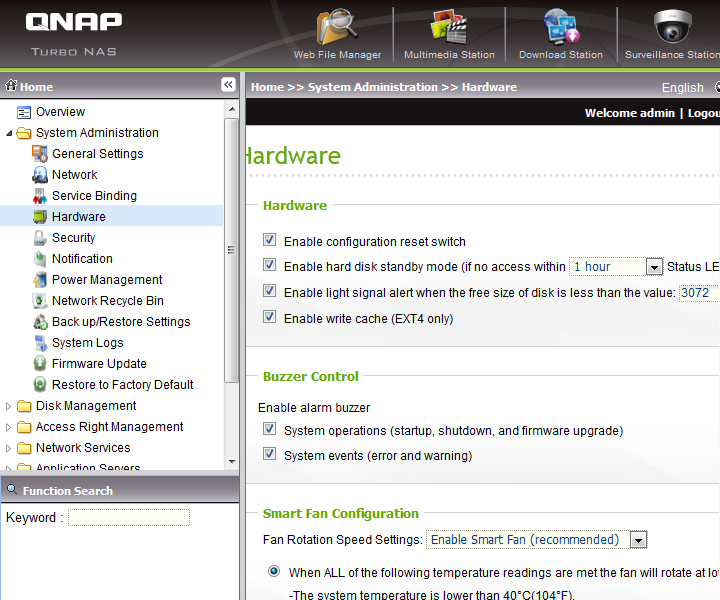Click the Network Recycle Bin icon
The image size is (720, 600).
40,301
